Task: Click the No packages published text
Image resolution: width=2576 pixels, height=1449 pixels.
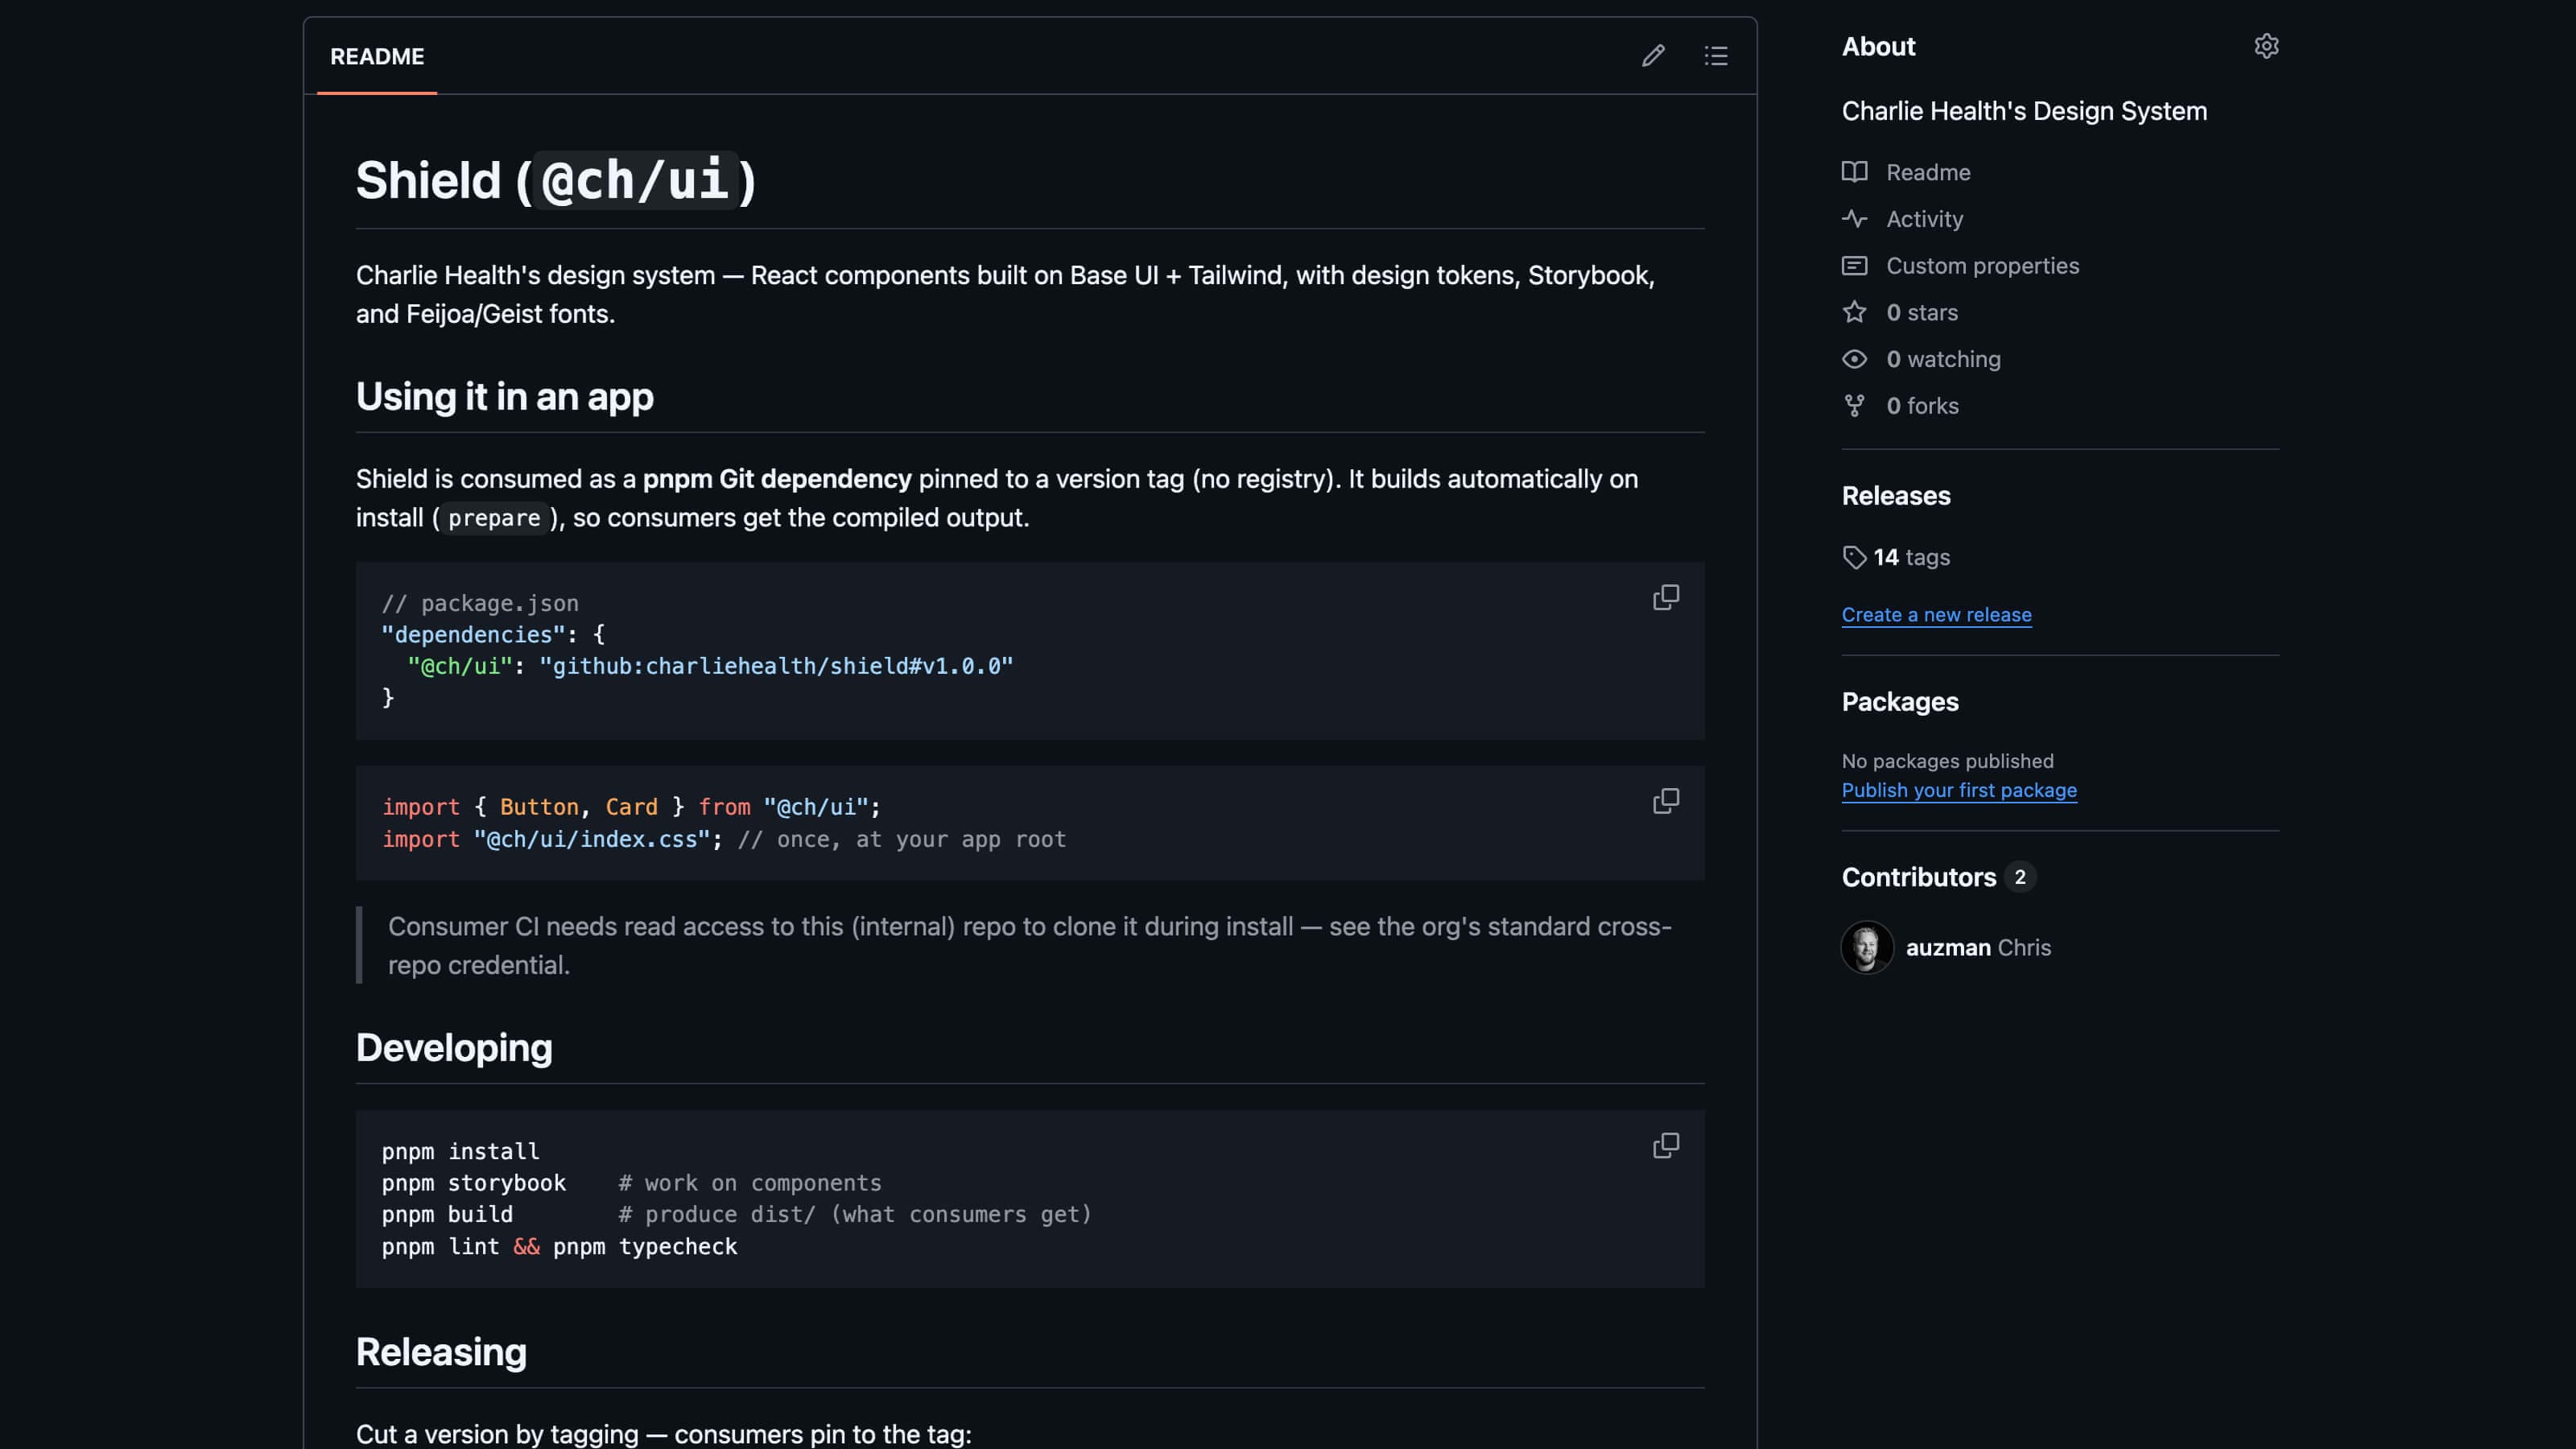Action: 1947,762
